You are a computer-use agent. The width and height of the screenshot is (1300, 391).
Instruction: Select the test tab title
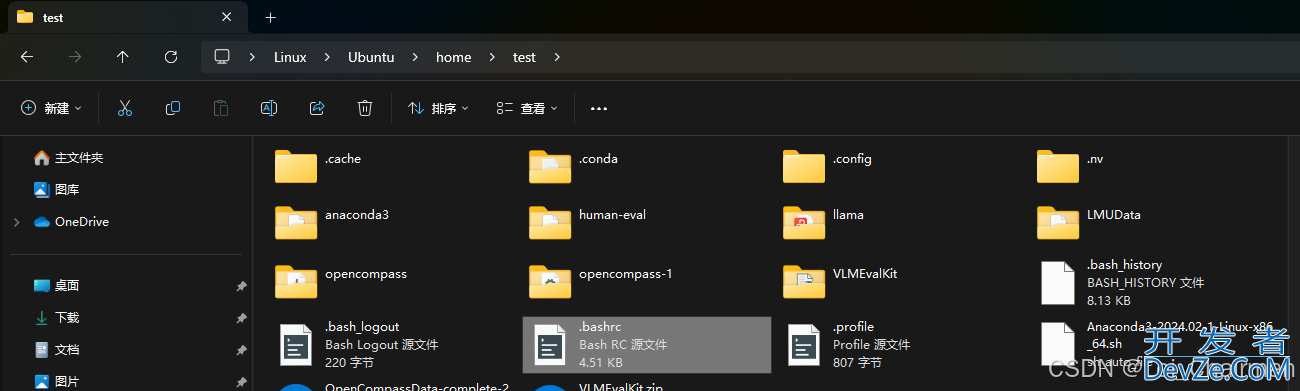click(x=53, y=17)
